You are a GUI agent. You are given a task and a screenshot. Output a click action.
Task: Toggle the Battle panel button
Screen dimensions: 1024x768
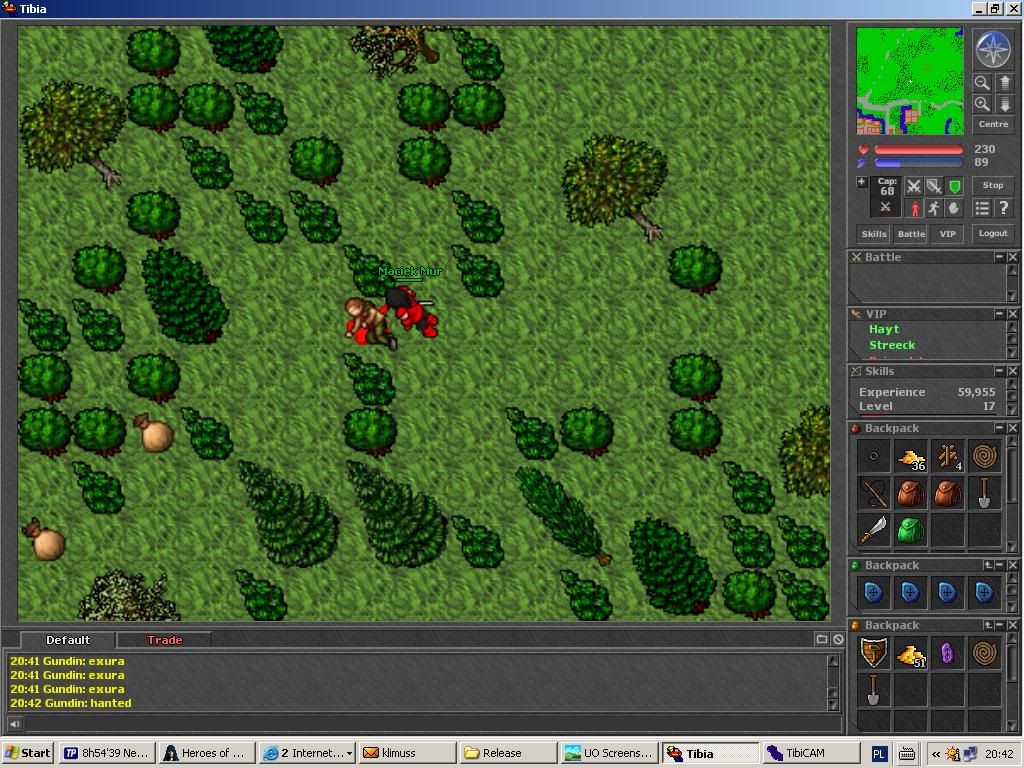pos(911,234)
